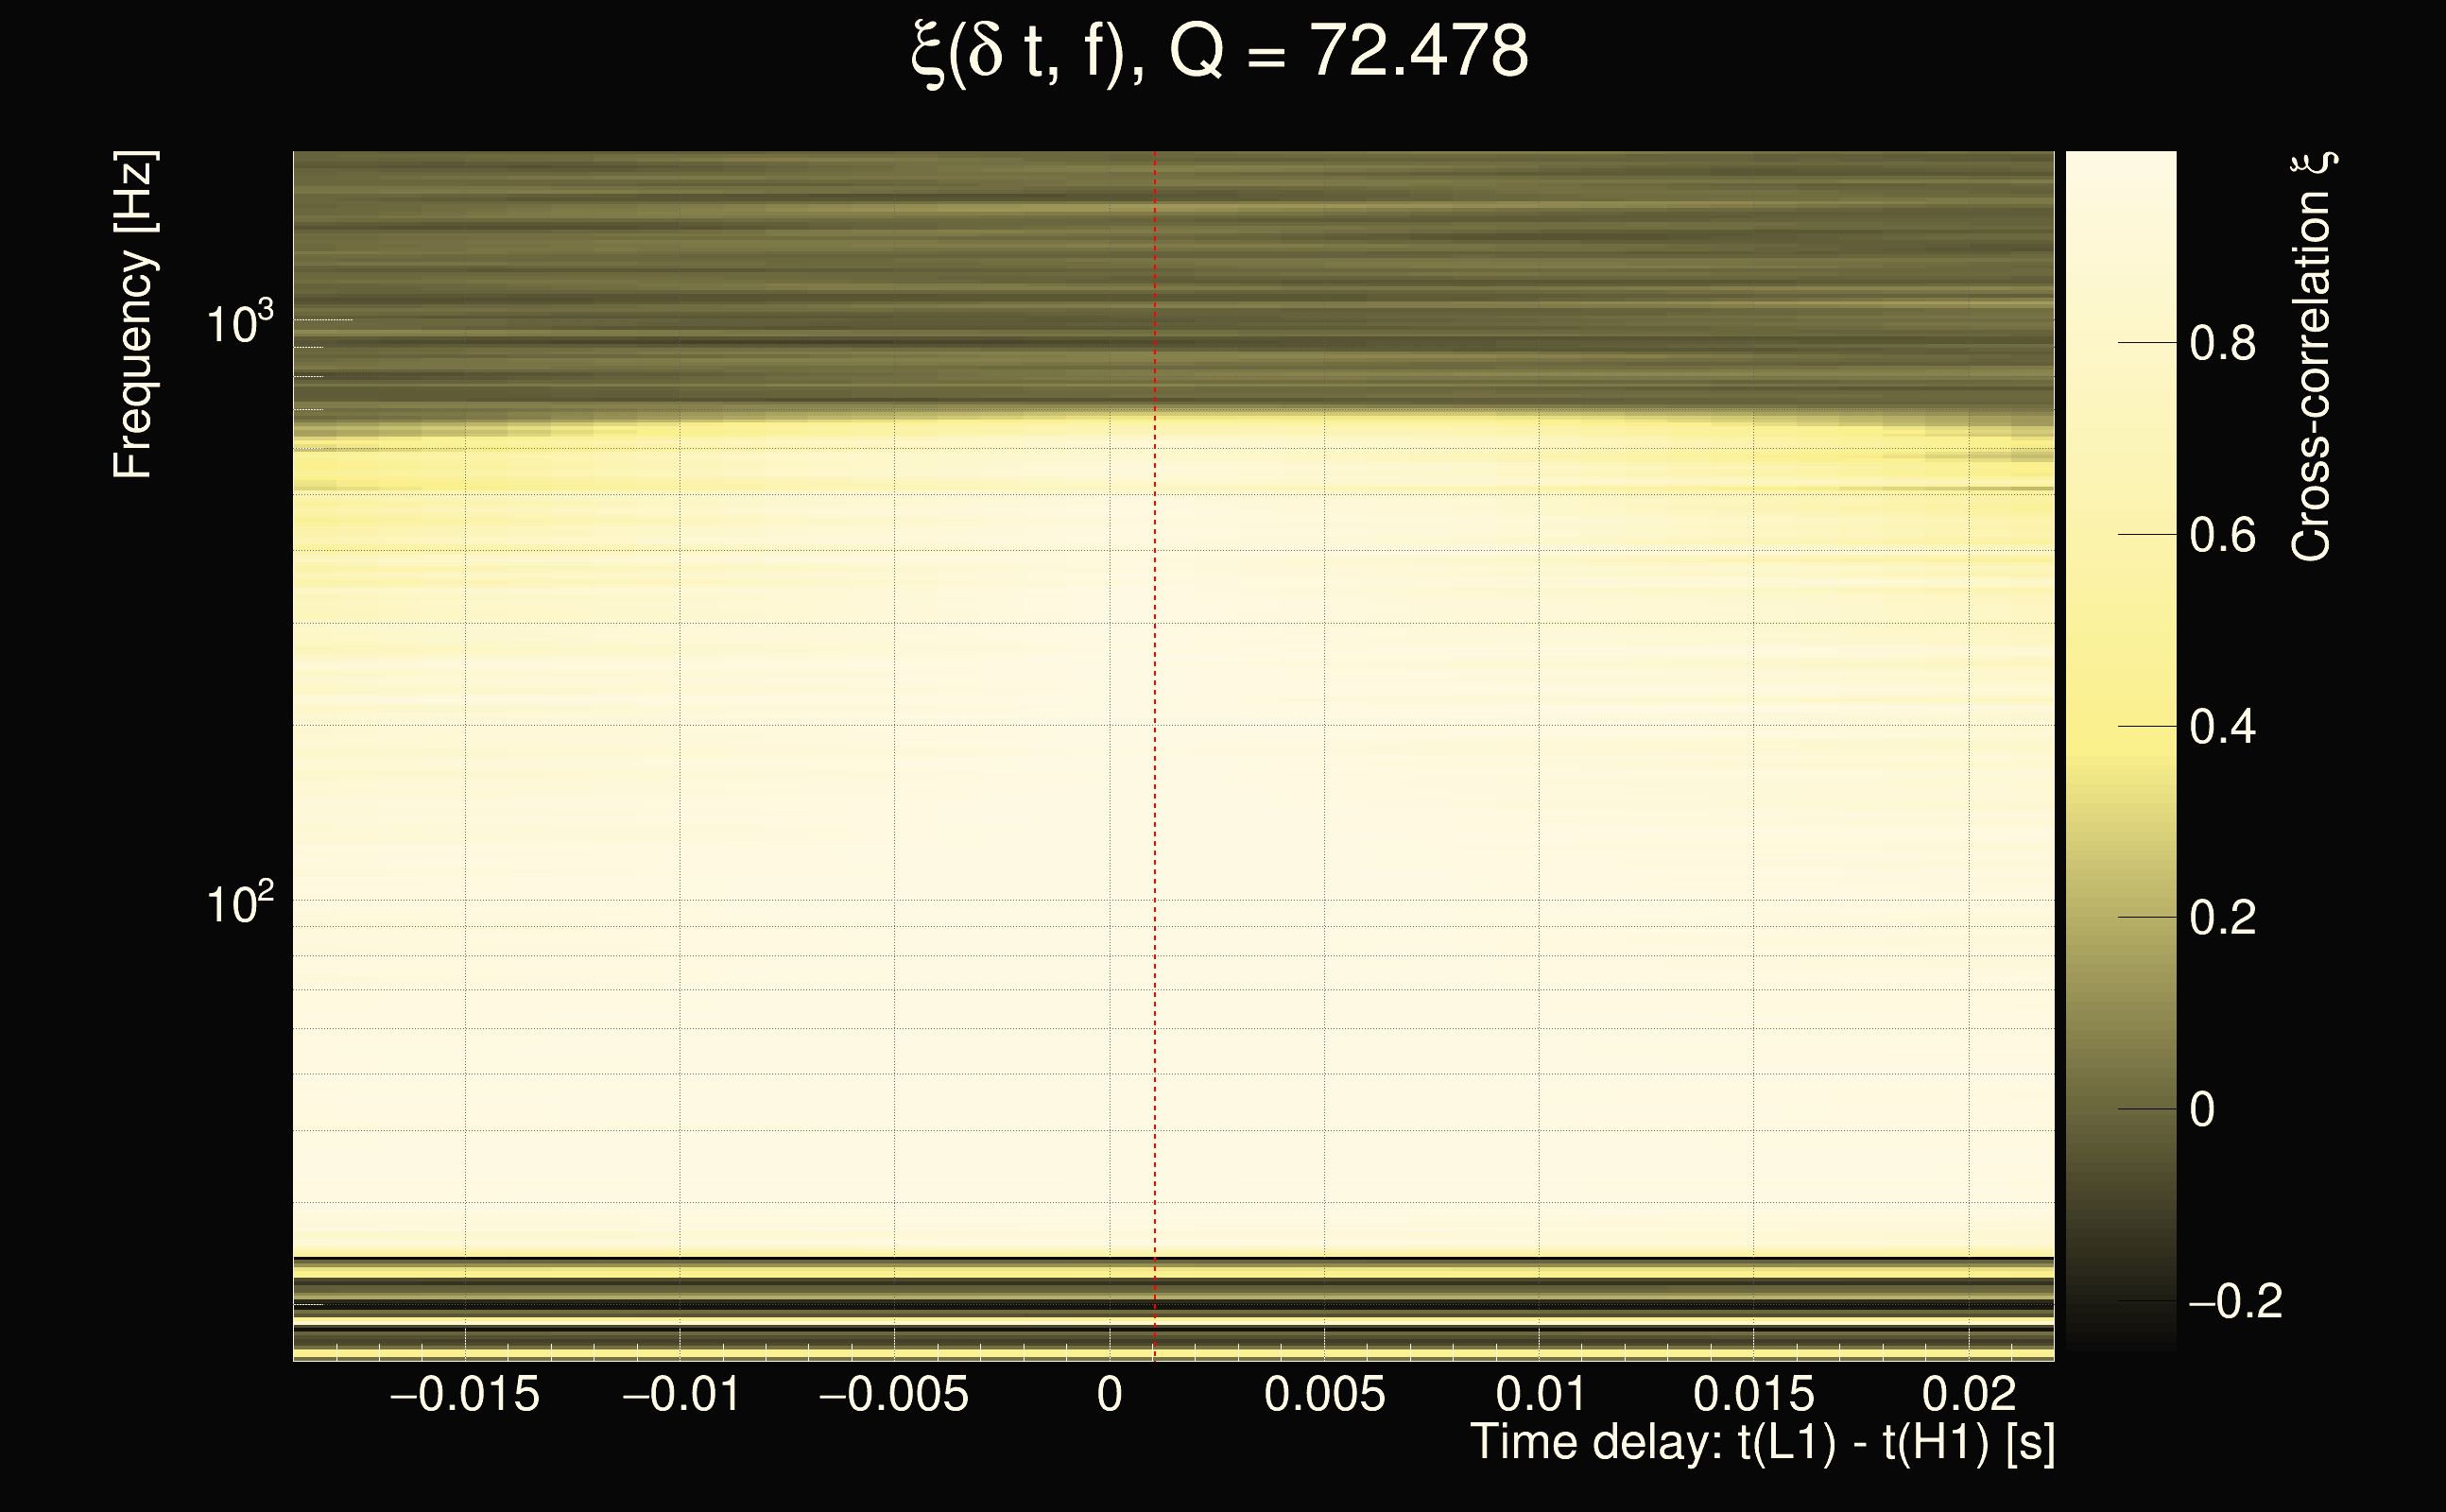2446x1512 pixels.
Task: Click the −0.2 tick label on the colorbar
Action: [x=2235, y=1302]
